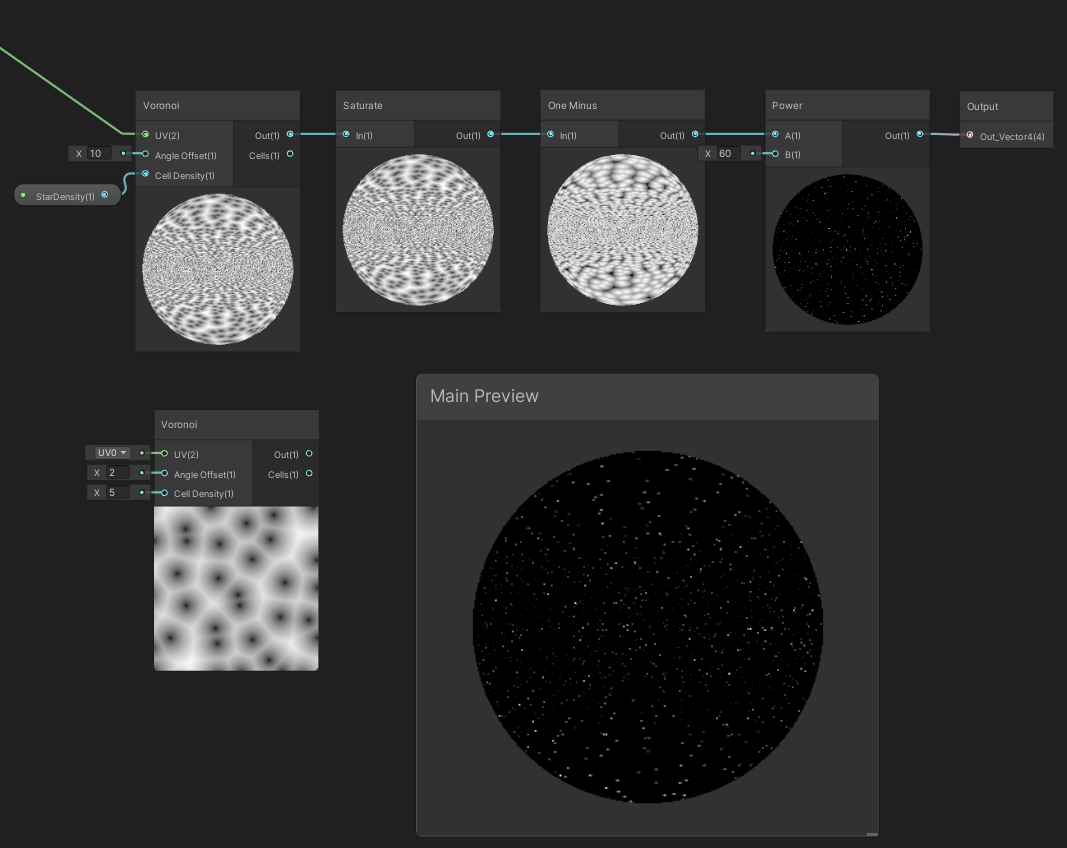
Task: Click the Out(1) port on the Saturate node
Action: 488,134
